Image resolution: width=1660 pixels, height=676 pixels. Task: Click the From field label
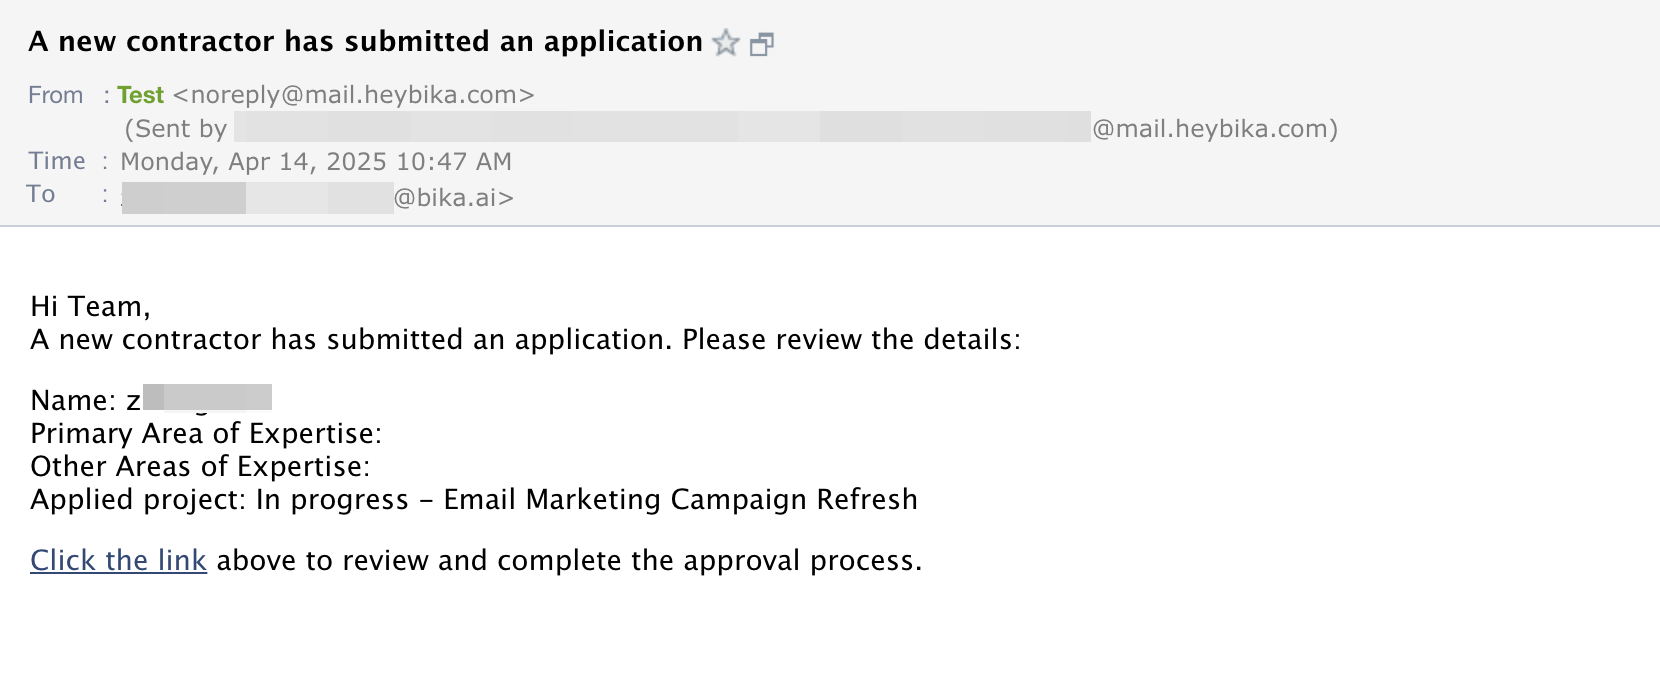point(55,95)
